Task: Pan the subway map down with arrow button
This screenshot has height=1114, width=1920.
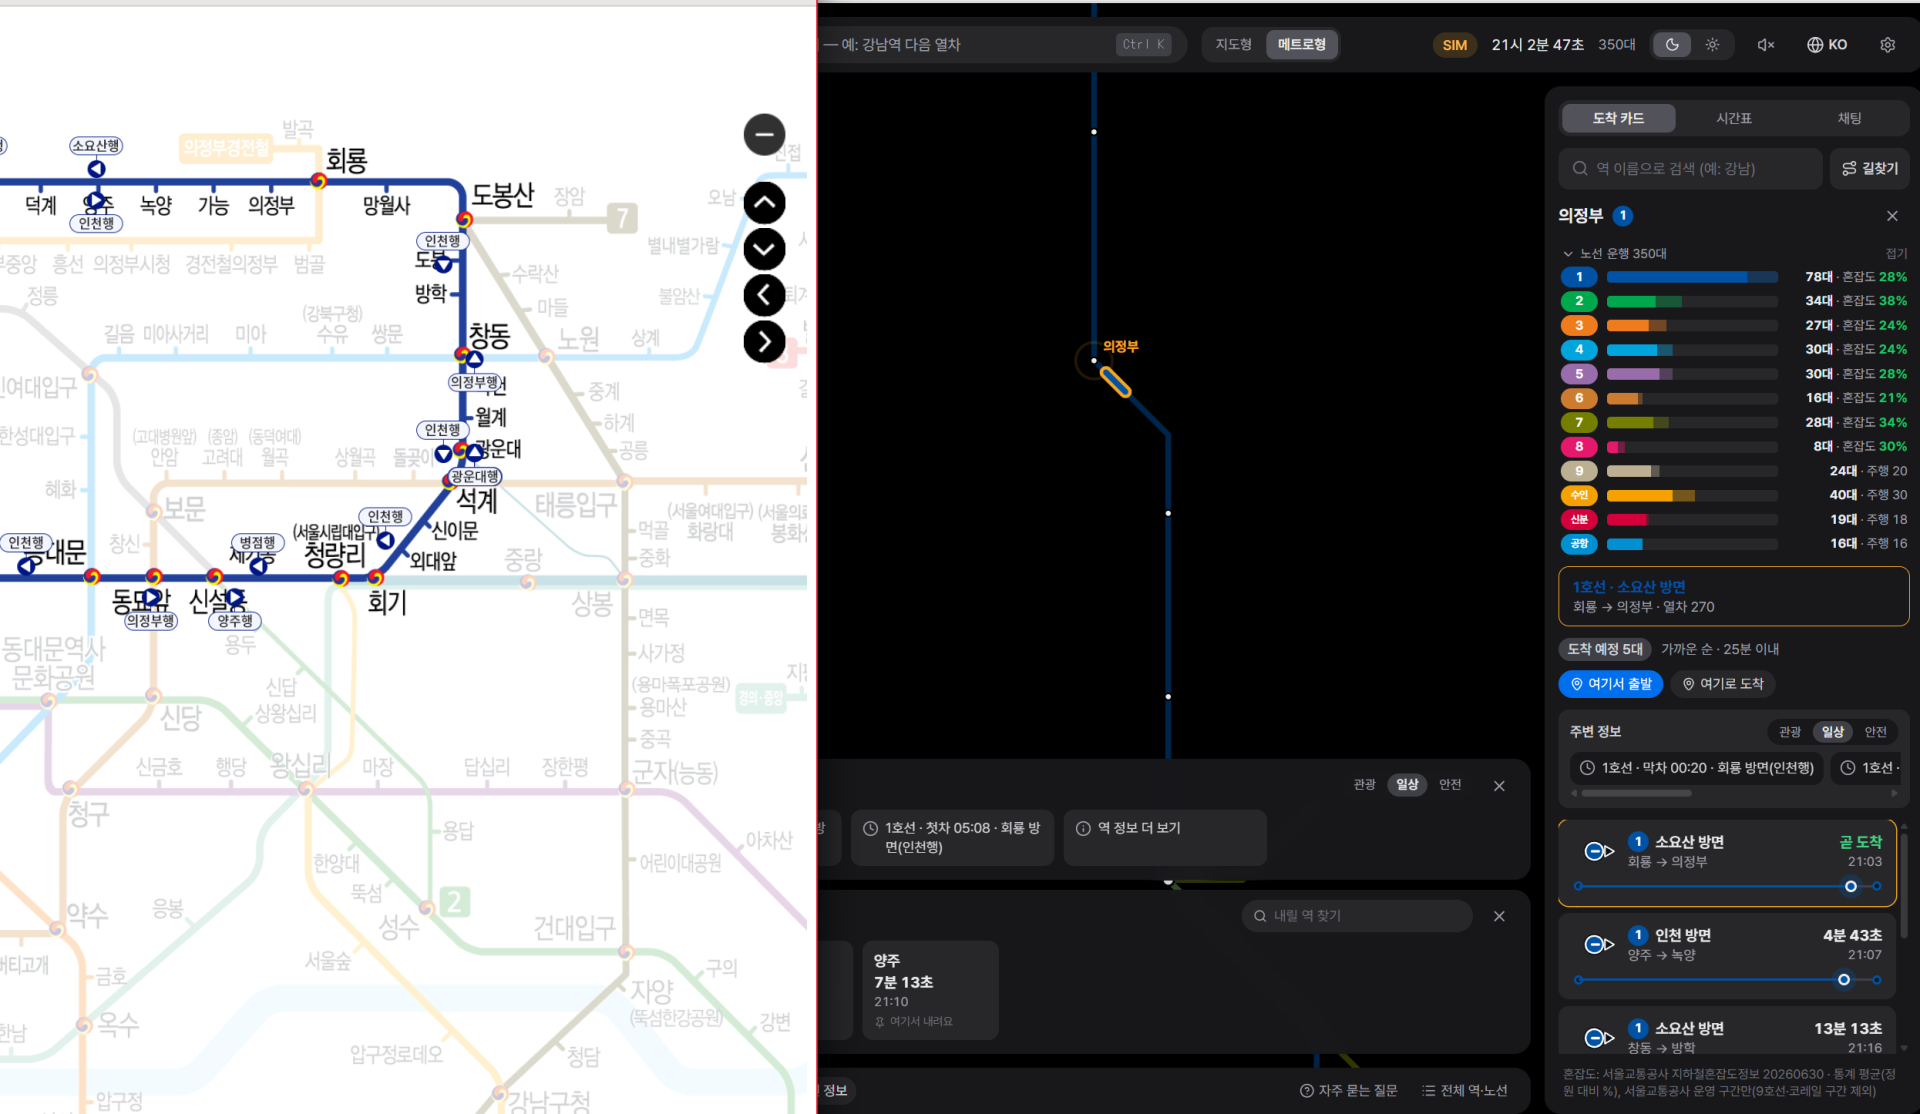Action: [x=764, y=249]
